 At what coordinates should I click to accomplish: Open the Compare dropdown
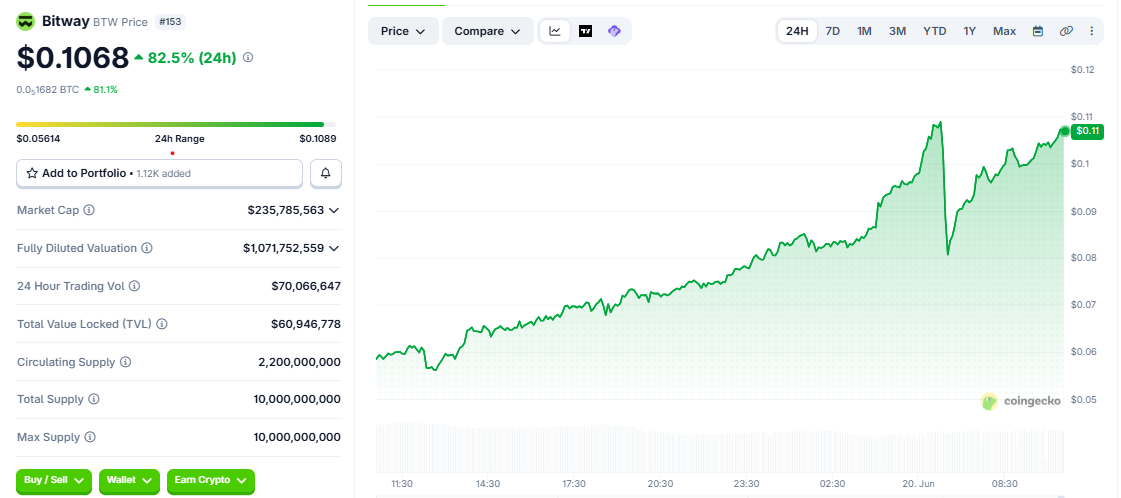click(488, 31)
